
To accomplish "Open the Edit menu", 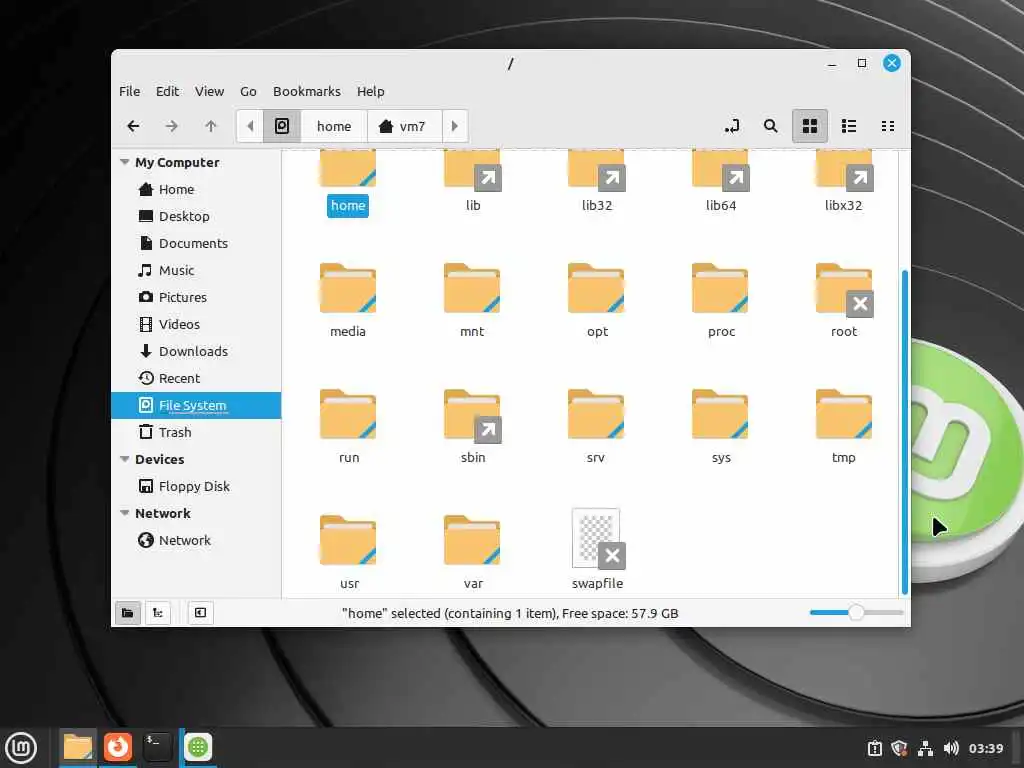I will point(167,91).
